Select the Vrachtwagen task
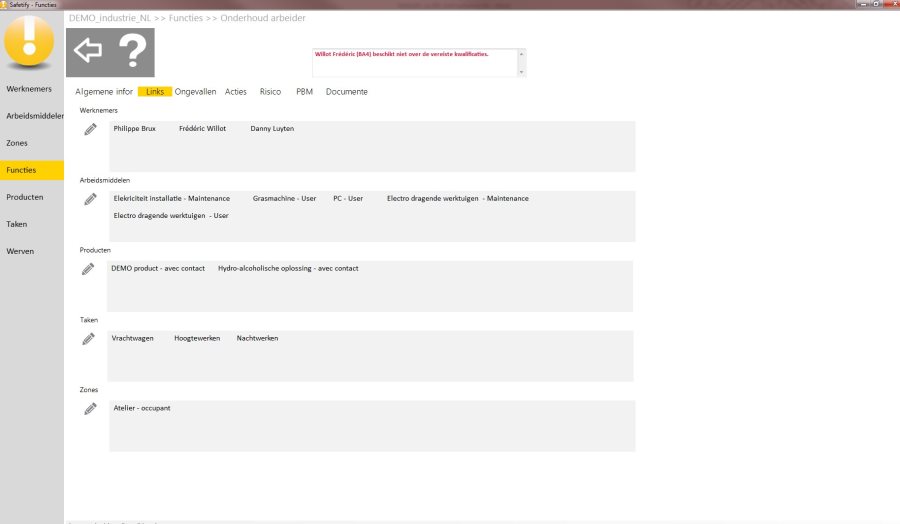 point(133,339)
